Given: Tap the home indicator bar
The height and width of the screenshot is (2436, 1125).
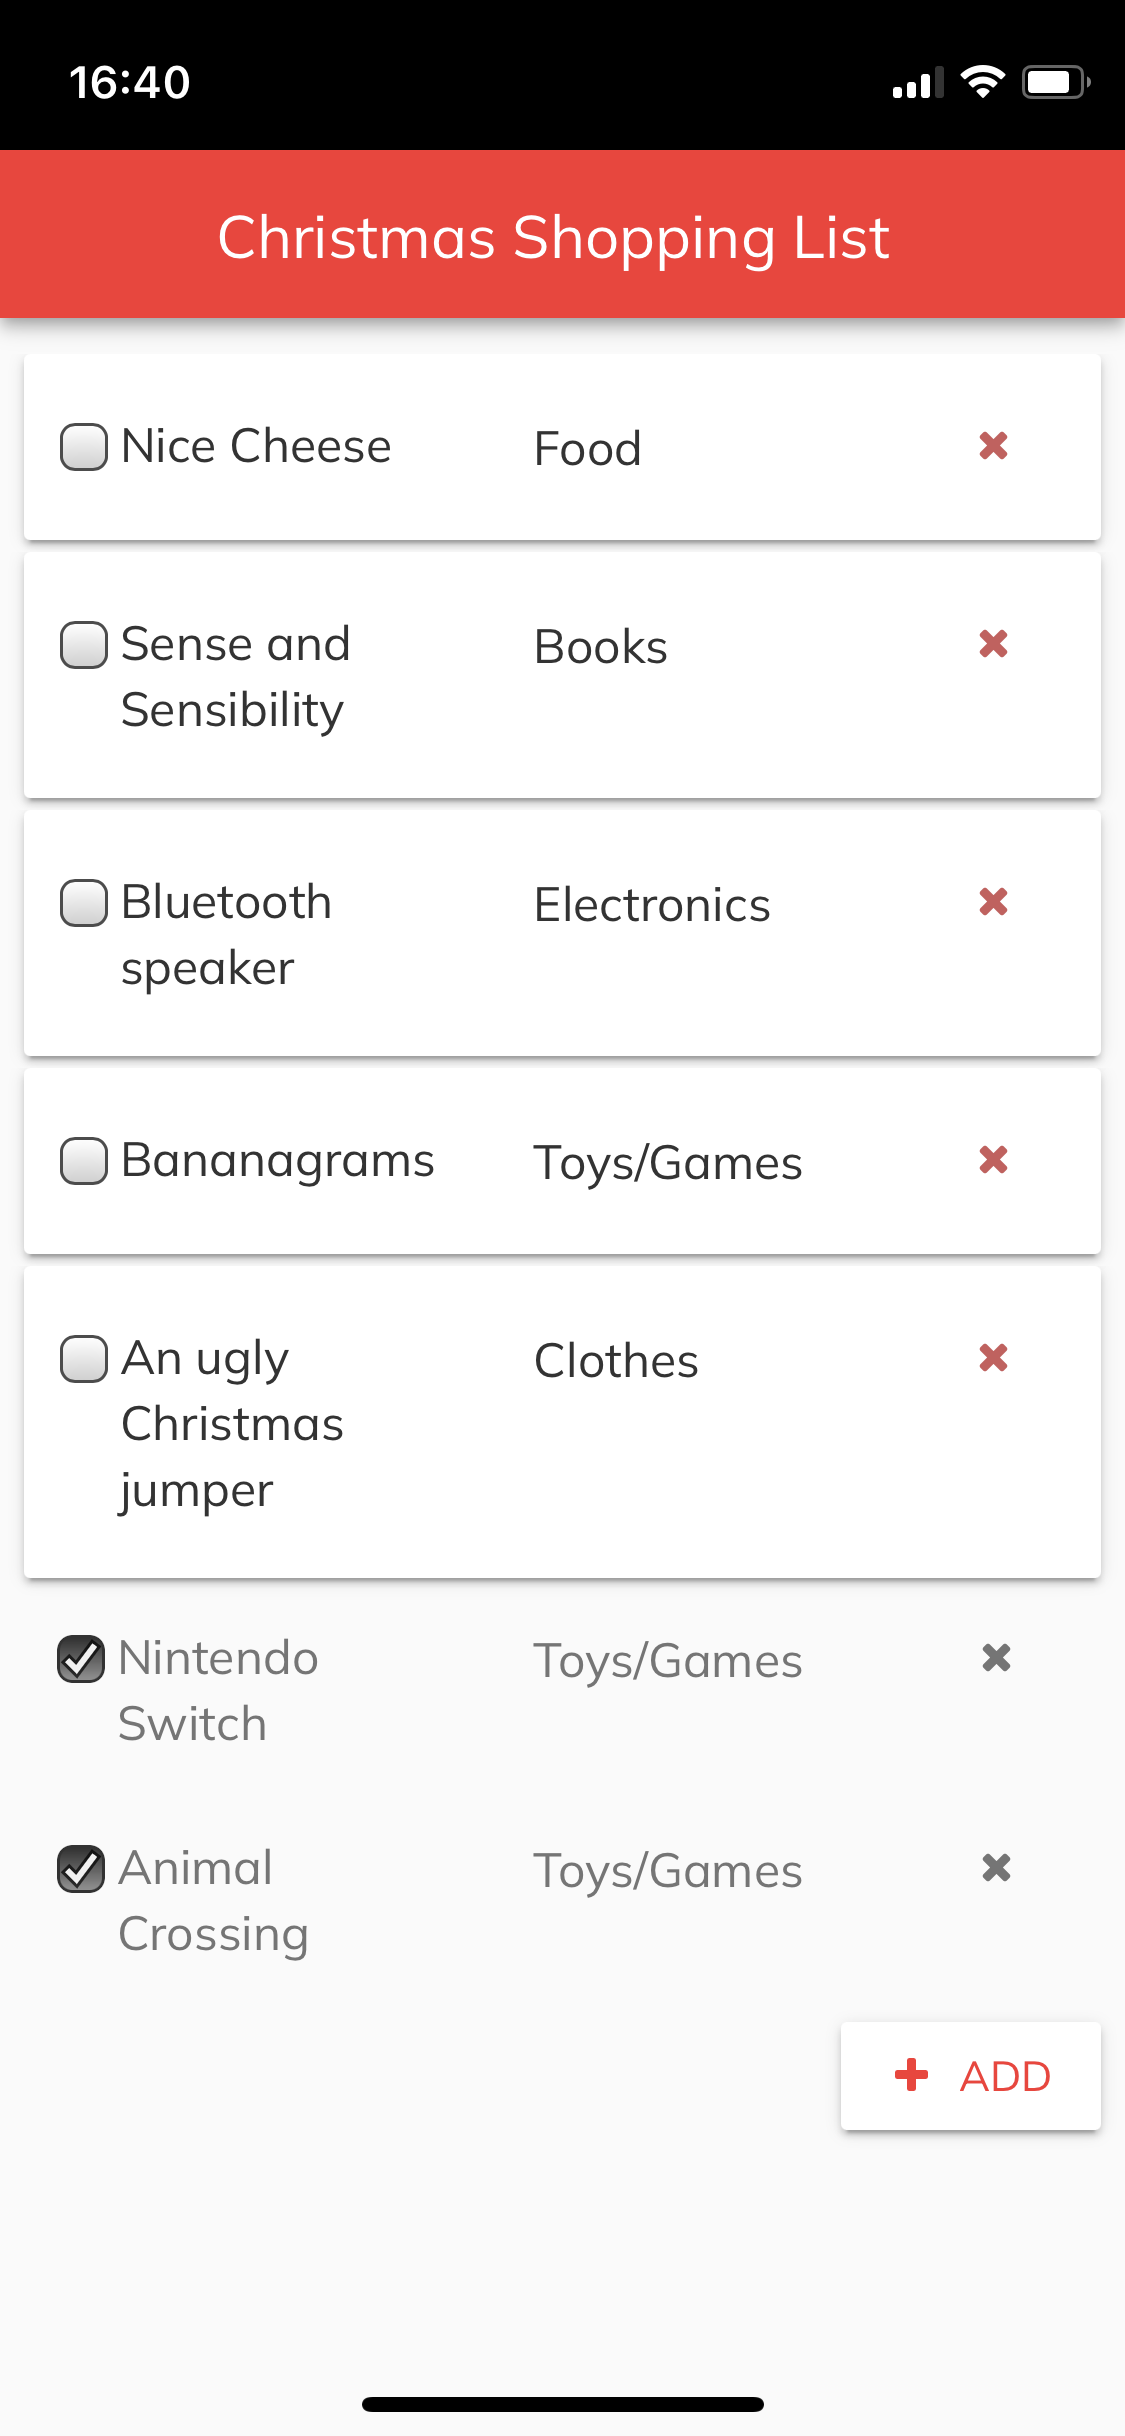Looking at the screenshot, I should (x=562, y=2404).
